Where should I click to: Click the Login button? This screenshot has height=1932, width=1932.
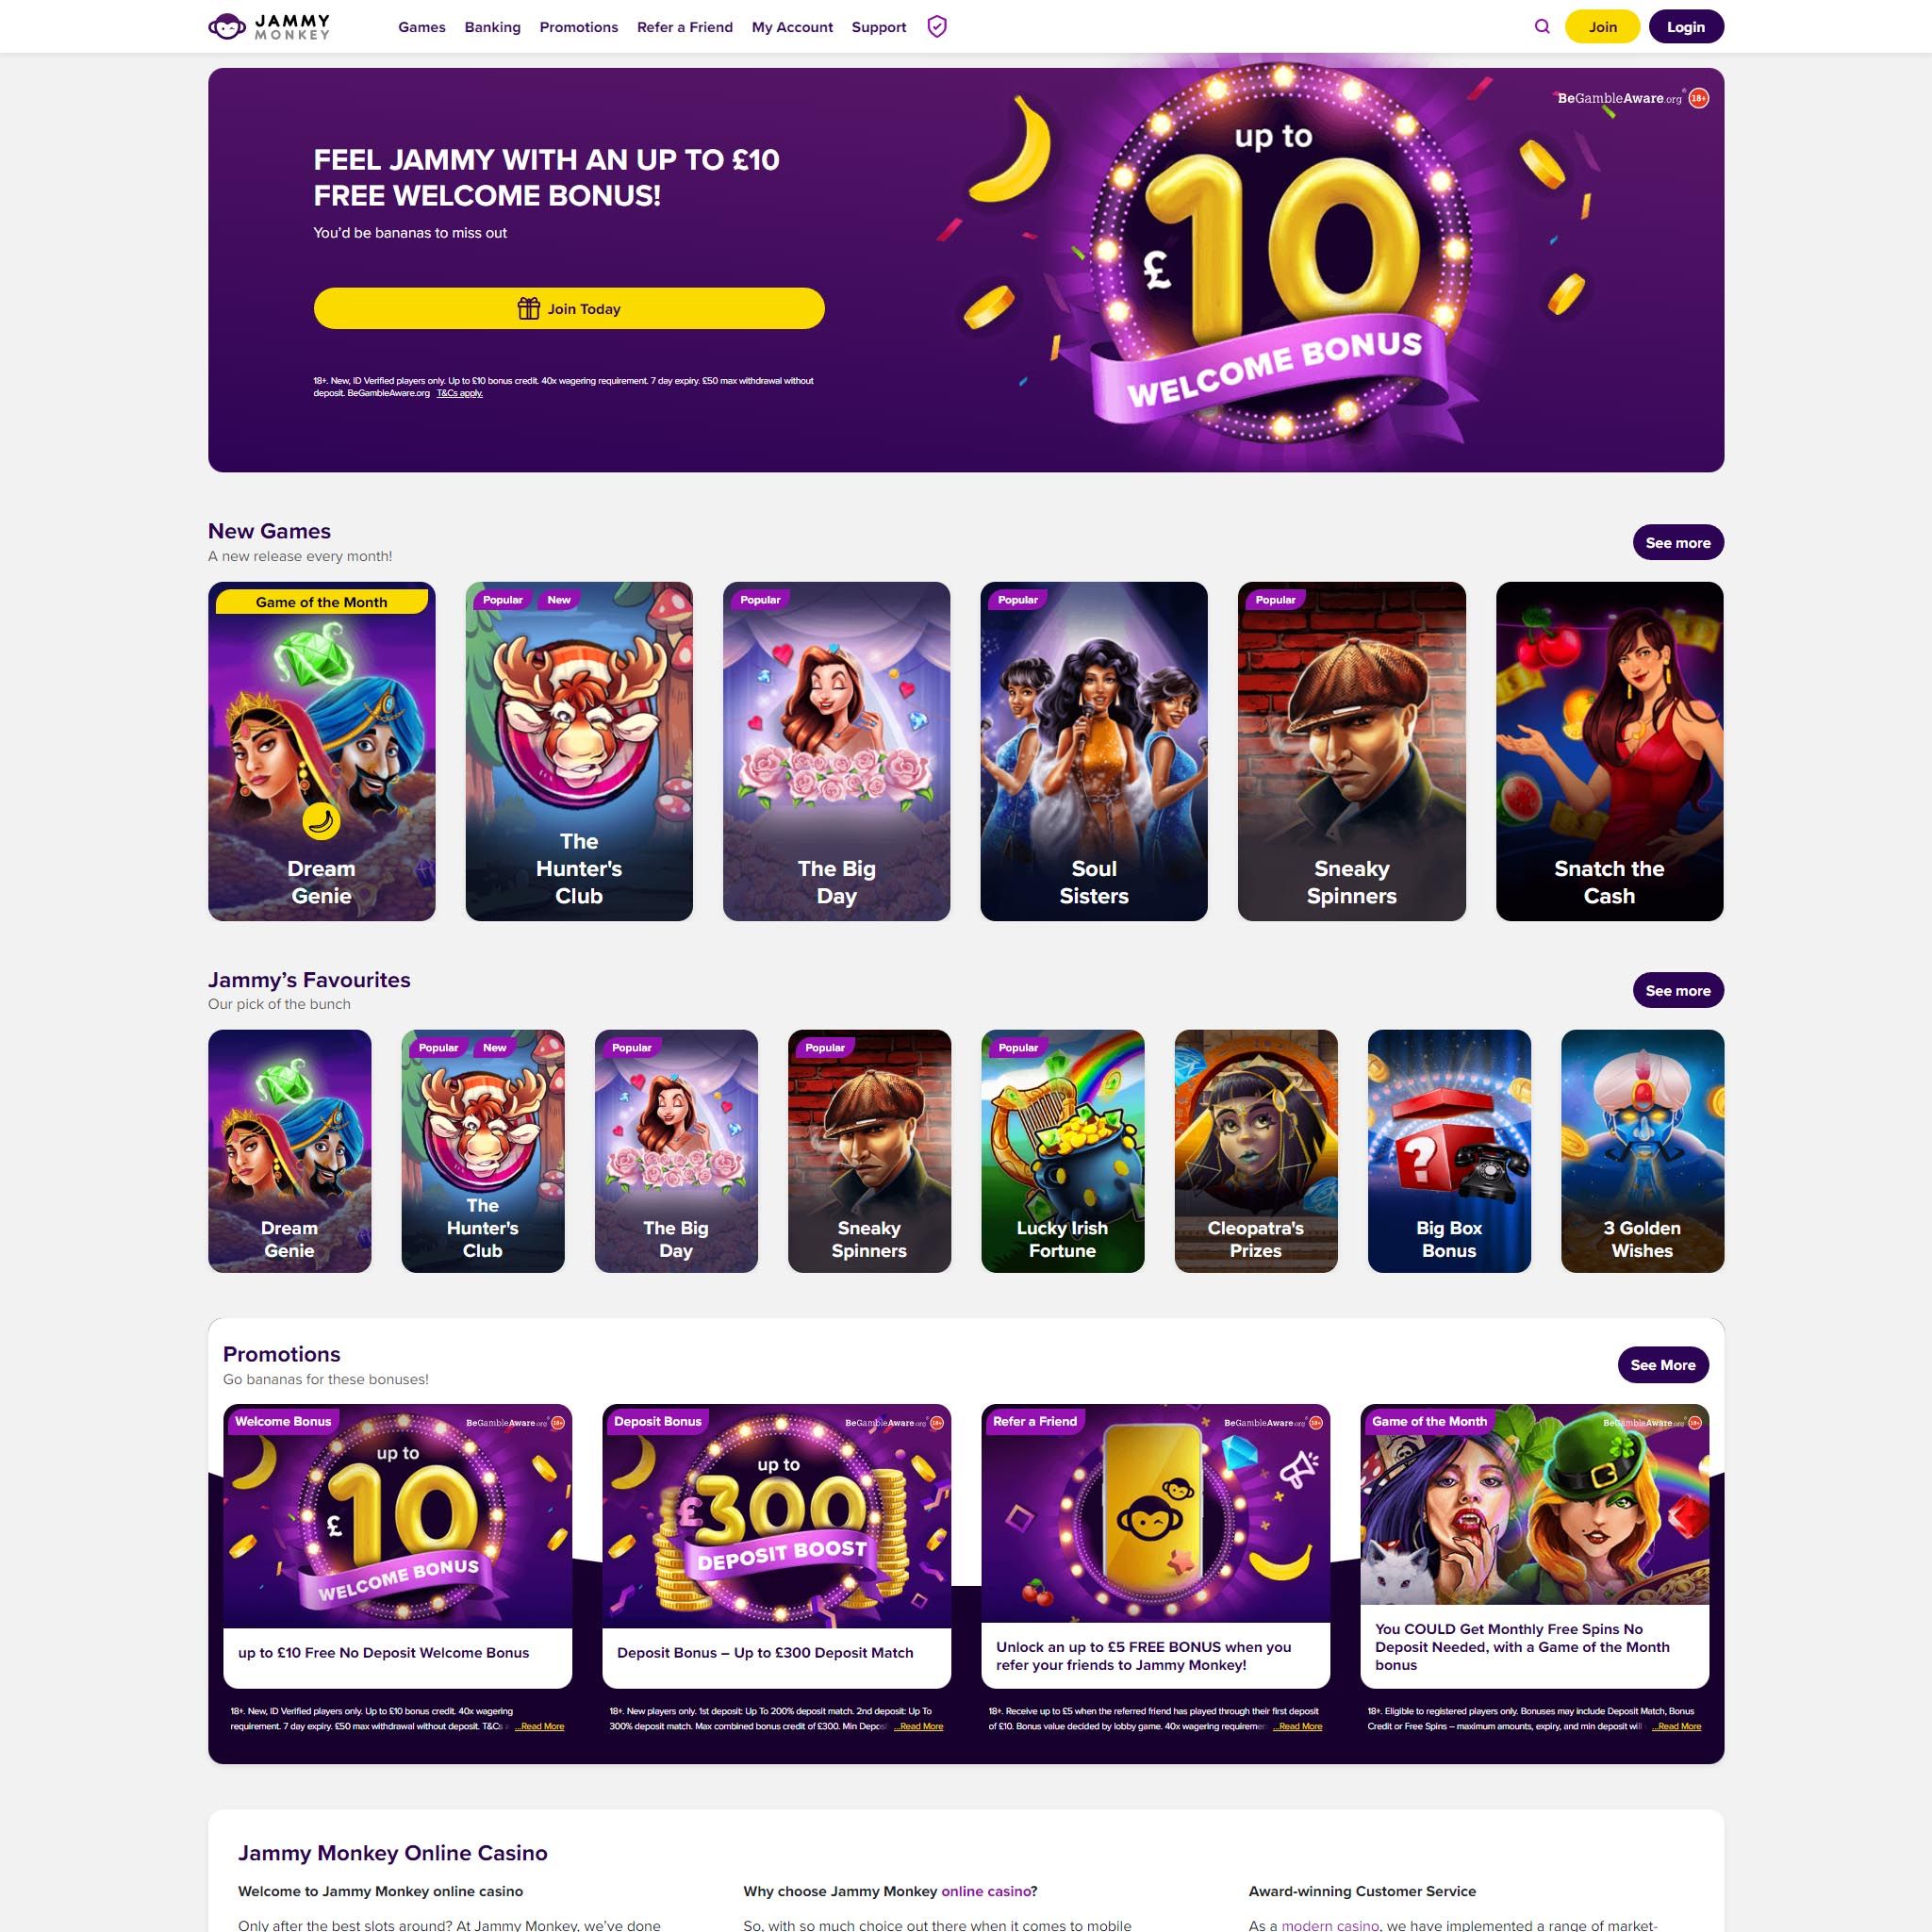pos(1686,27)
